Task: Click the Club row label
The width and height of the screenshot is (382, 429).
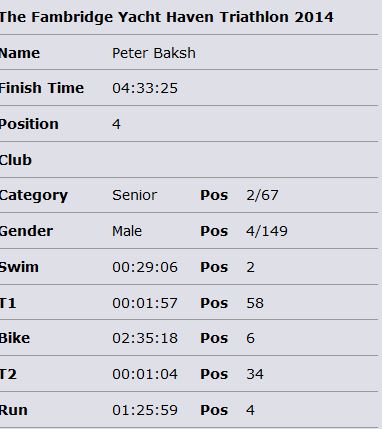Action: (16, 160)
